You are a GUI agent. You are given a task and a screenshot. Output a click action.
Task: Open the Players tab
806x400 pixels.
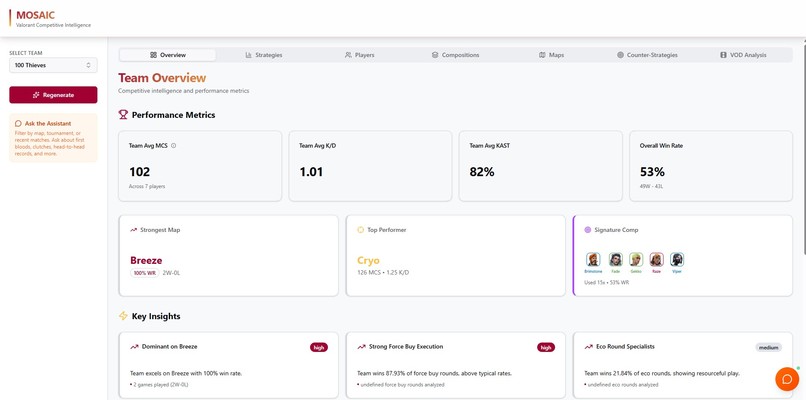click(359, 55)
